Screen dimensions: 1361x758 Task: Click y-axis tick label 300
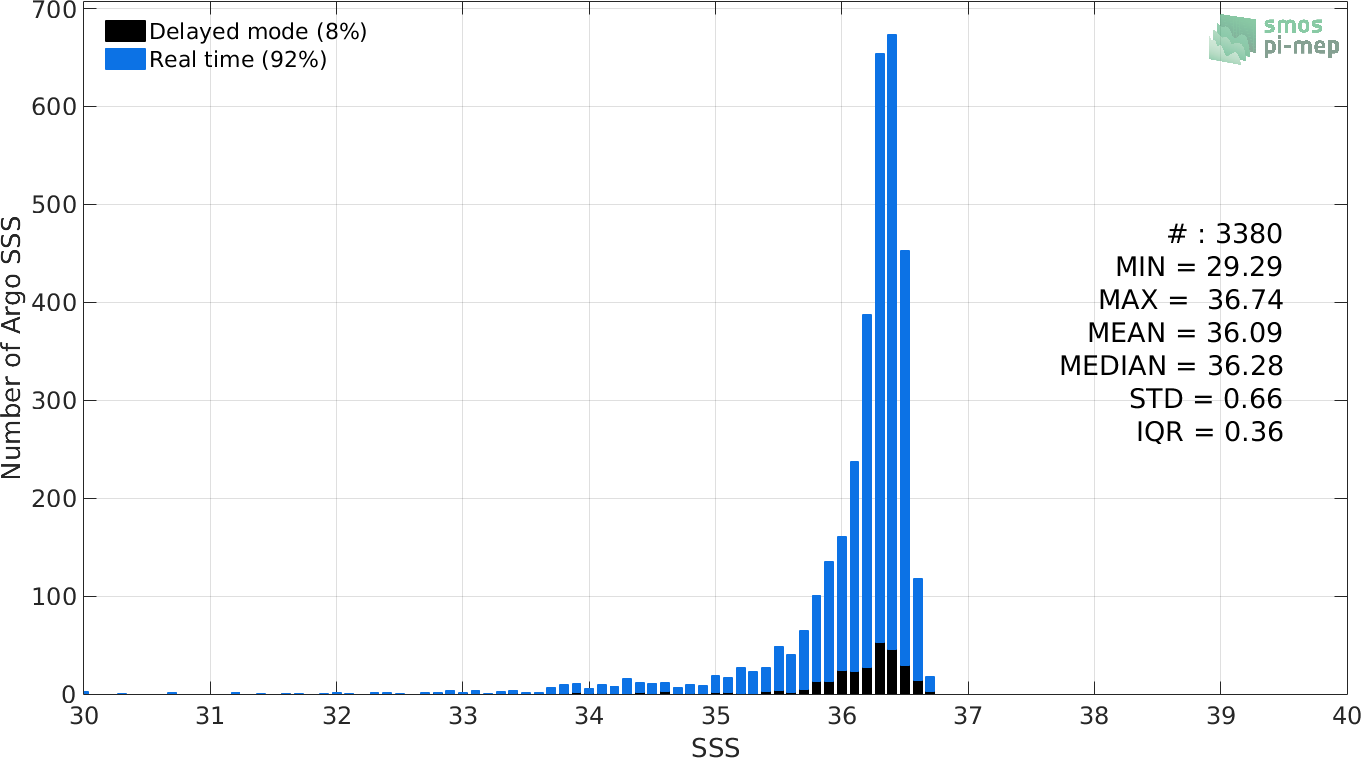click(56, 401)
